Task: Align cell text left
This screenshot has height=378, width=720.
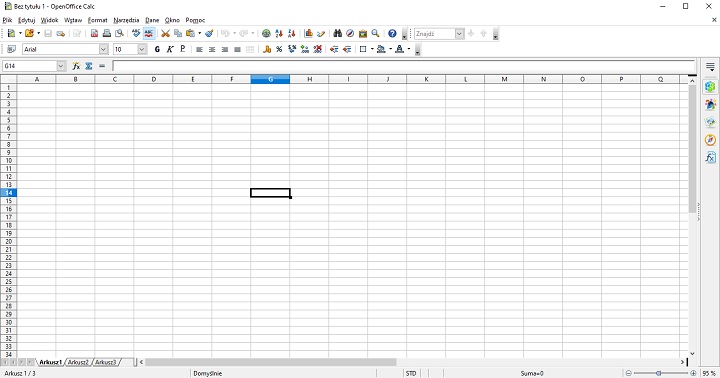Action: (199, 49)
